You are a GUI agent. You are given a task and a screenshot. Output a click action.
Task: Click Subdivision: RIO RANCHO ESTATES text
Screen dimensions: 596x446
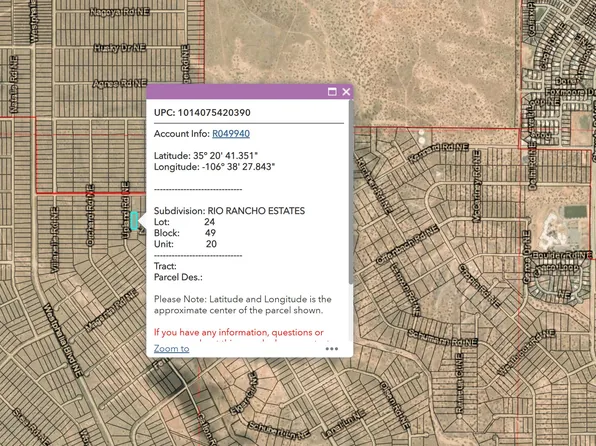point(229,211)
